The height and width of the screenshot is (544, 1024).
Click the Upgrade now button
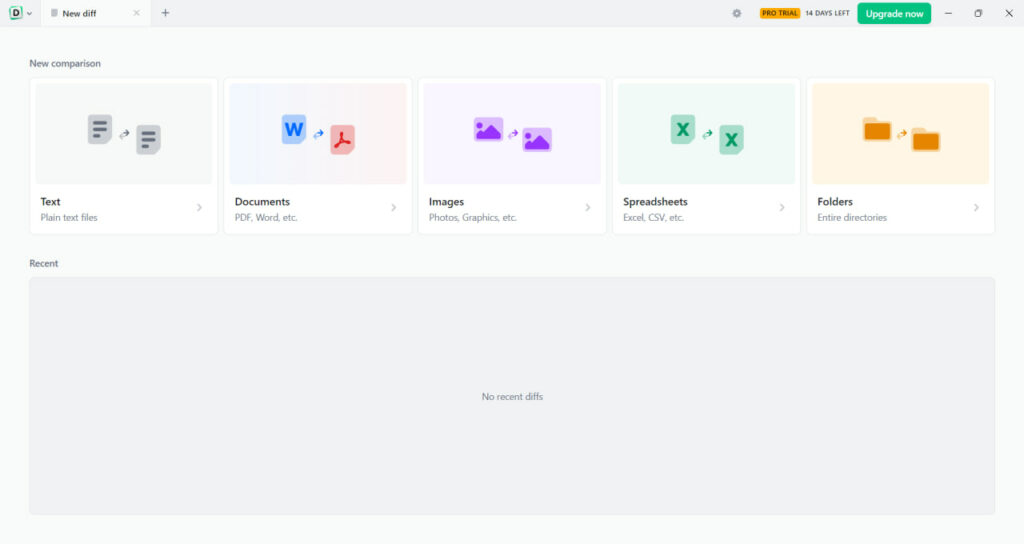tap(894, 13)
